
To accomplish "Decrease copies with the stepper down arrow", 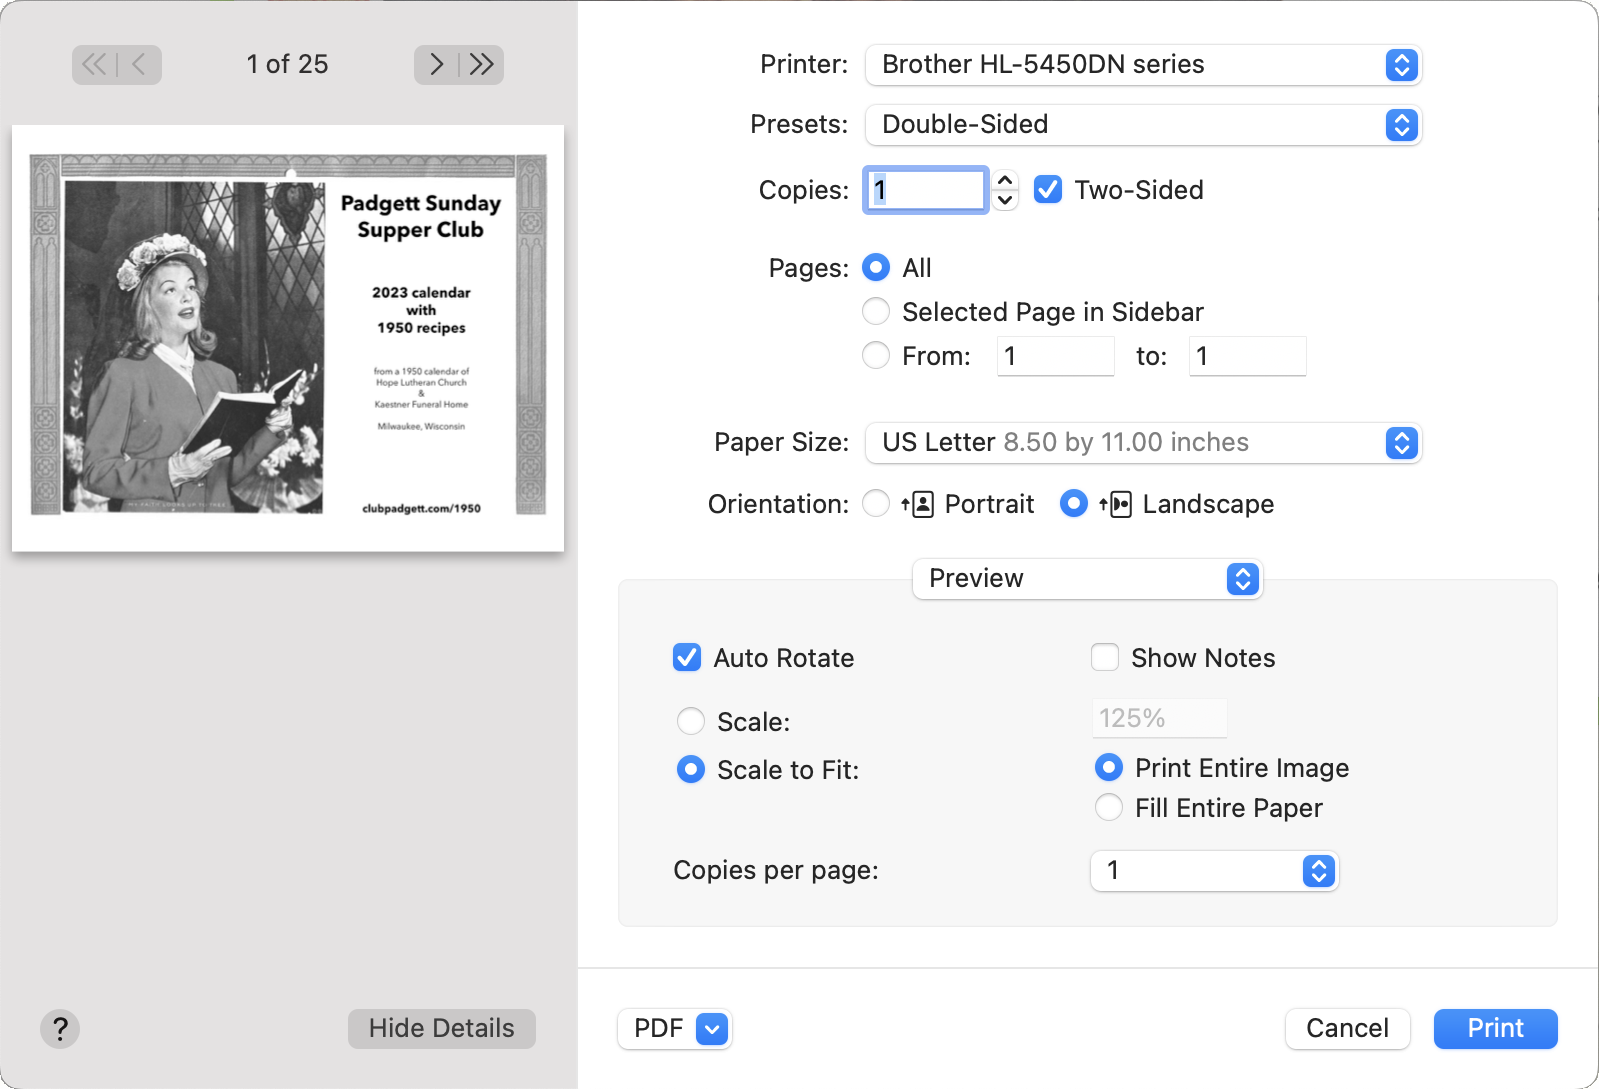I will click(1006, 200).
